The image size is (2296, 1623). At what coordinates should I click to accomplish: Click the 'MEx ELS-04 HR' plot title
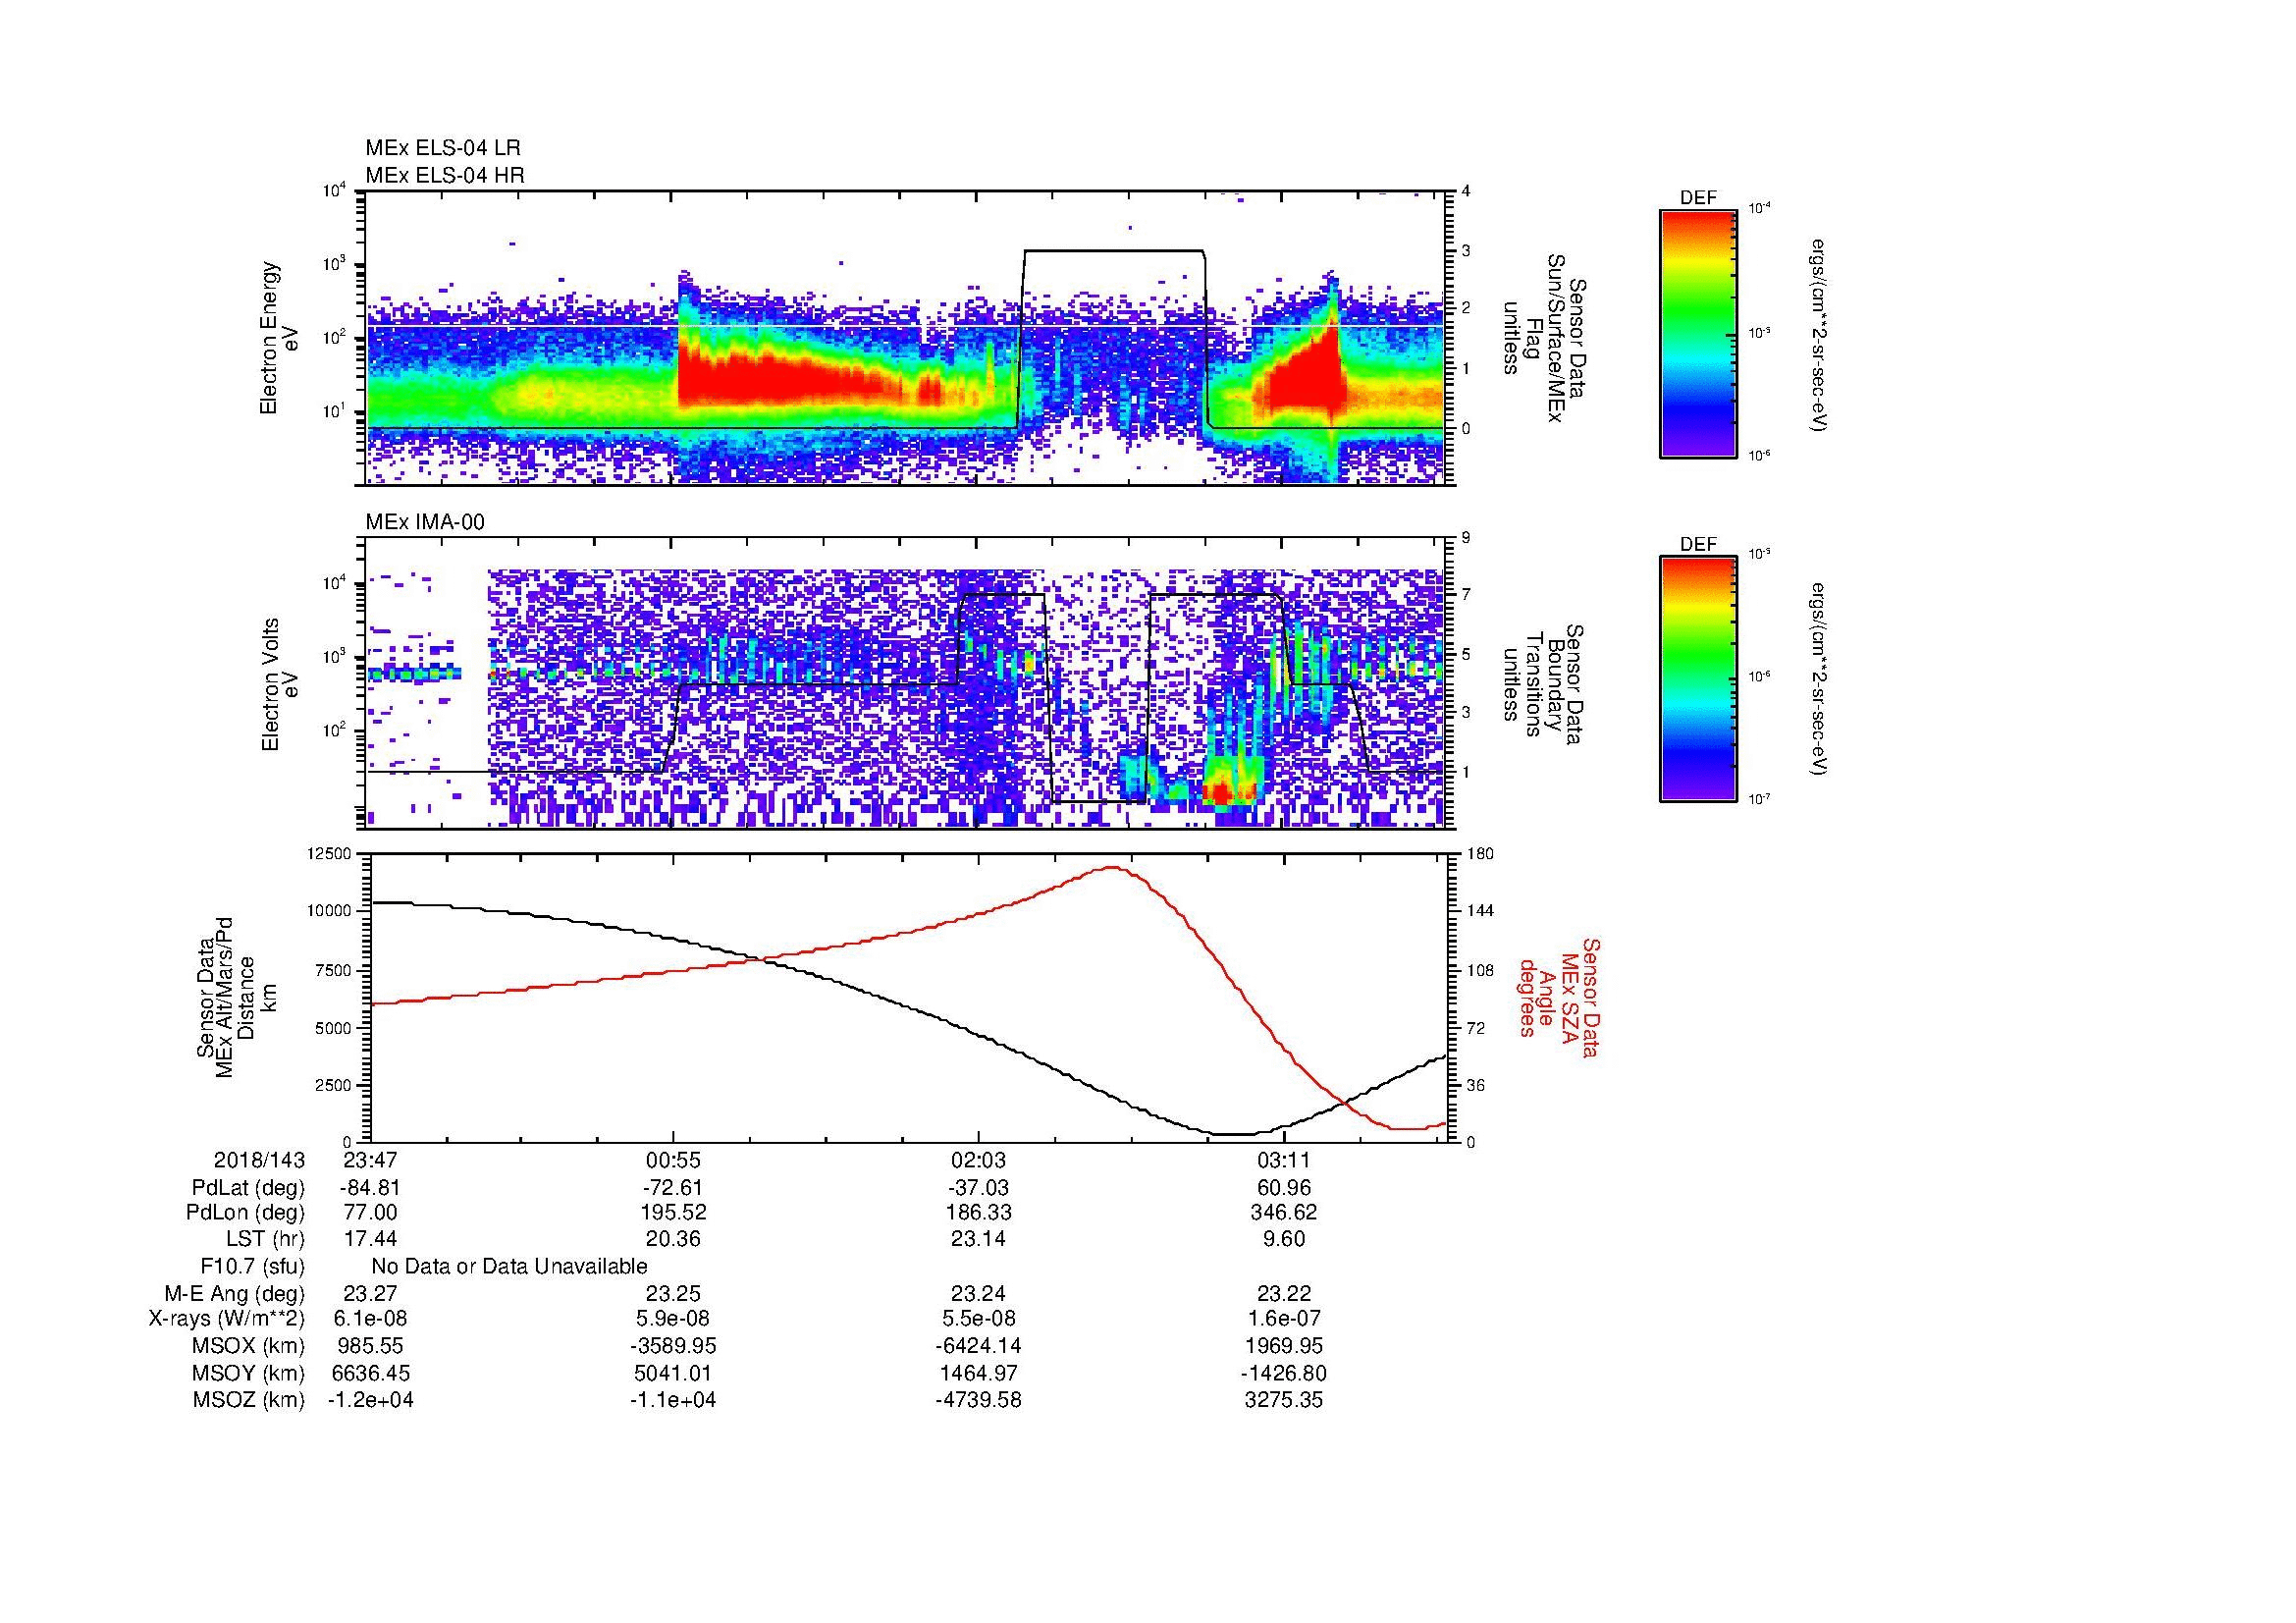[445, 176]
